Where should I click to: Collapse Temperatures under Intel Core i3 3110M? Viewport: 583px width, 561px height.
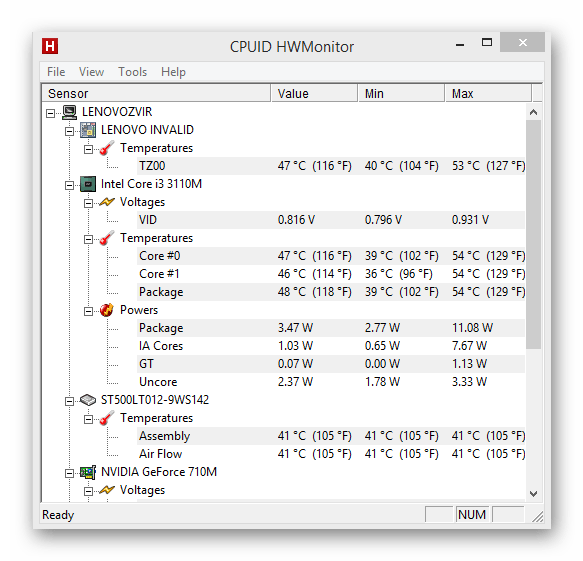[88, 239]
